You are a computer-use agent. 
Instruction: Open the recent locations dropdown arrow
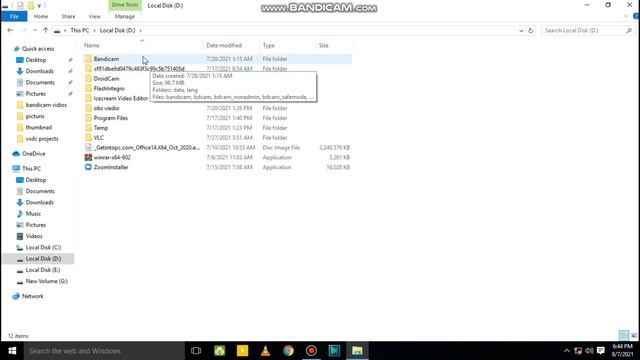pyautogui.click(x=35, y=30)
